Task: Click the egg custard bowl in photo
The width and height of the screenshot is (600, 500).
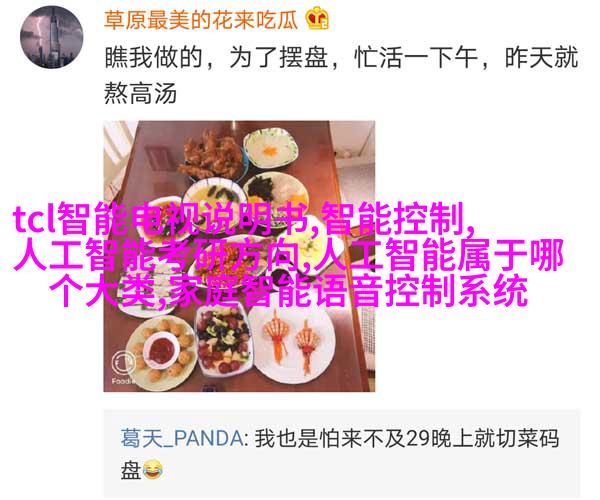Action: click(271, 147)
